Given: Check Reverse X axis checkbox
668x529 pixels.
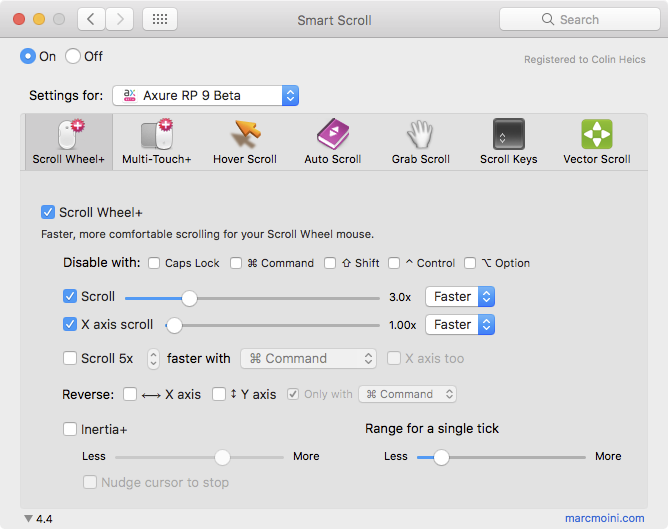Looking at the screenshot, I should [130, 394].
